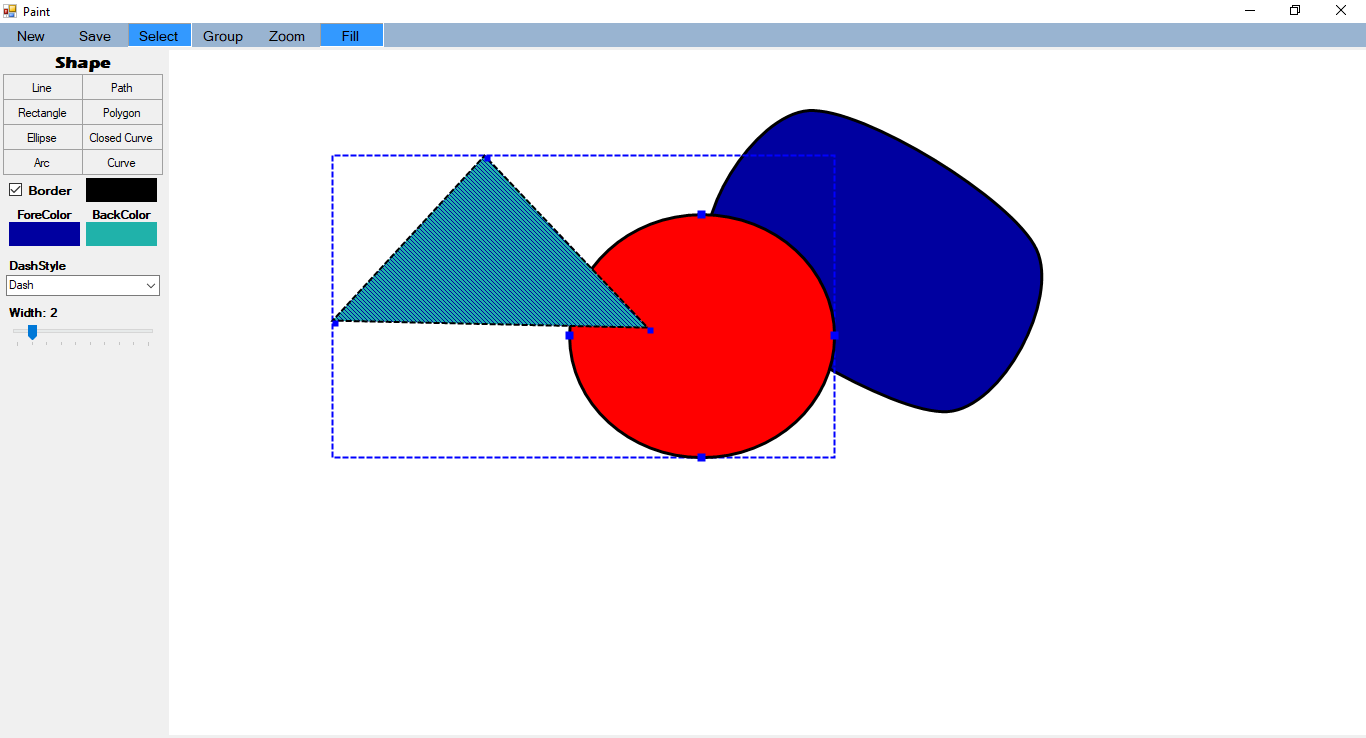This screenshot has height=738, width=1366.
Task: Toggle the Fill button
Action: point(351,36)
